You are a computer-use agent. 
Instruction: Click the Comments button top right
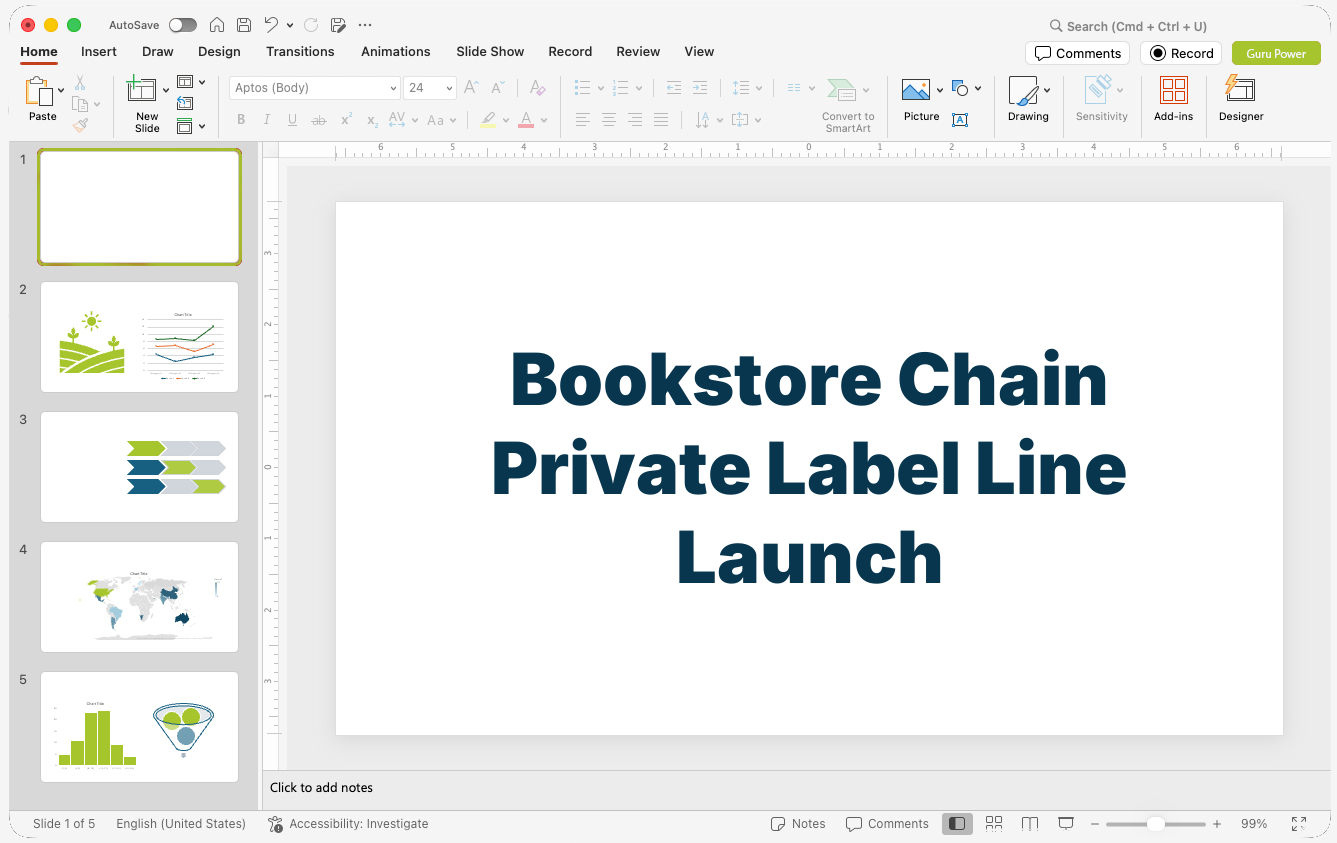[x=1077, y=53]
